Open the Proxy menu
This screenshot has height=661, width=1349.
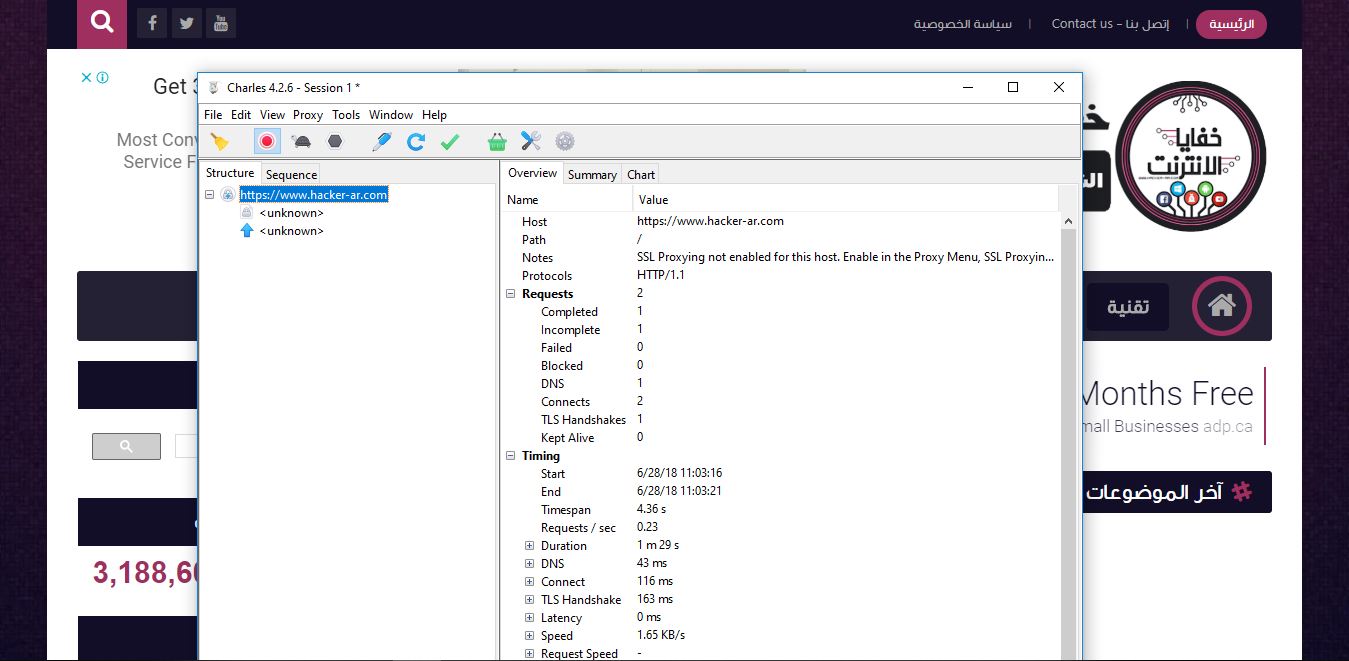[308, 115]
